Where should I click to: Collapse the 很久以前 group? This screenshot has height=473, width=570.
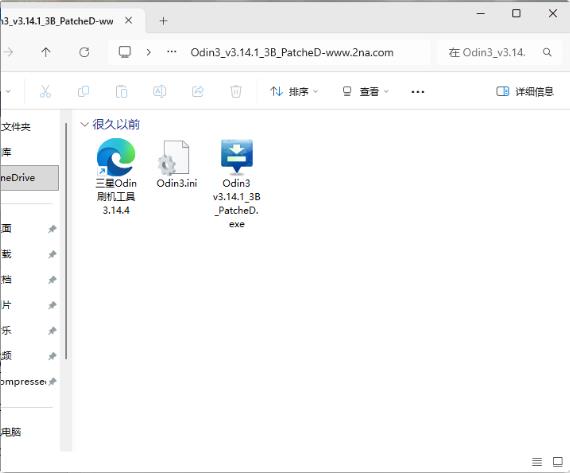pos(84,125)
